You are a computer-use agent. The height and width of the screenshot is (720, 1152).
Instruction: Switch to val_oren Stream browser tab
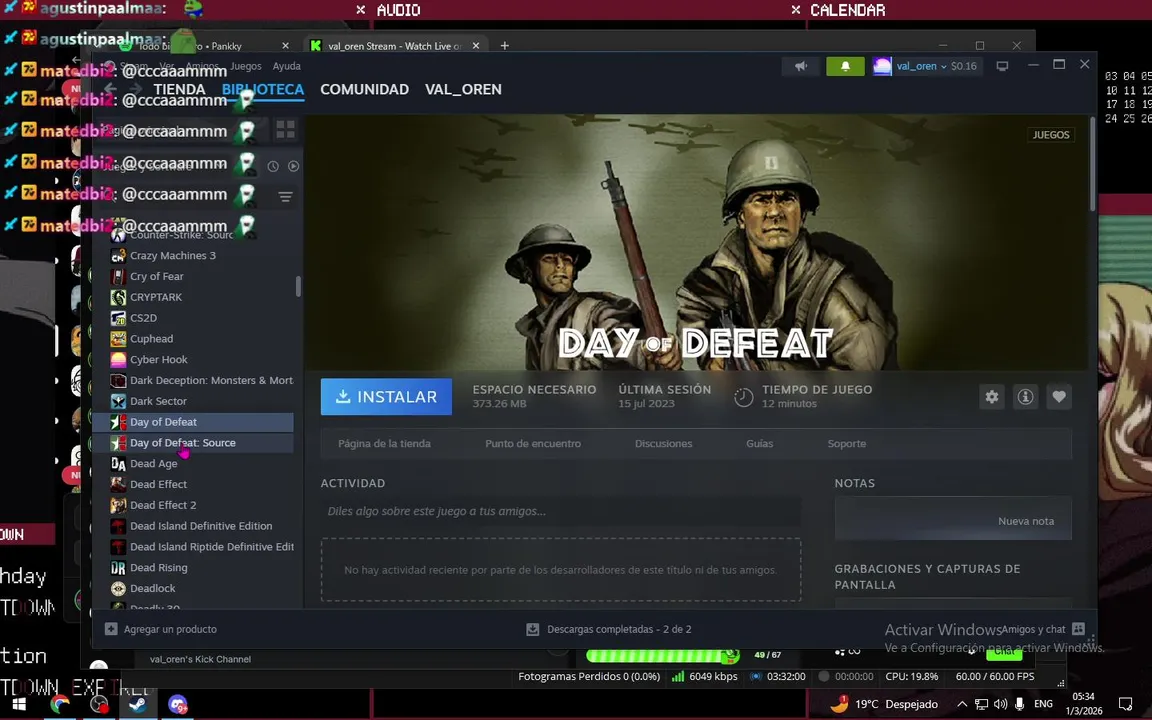coord(395,46)
